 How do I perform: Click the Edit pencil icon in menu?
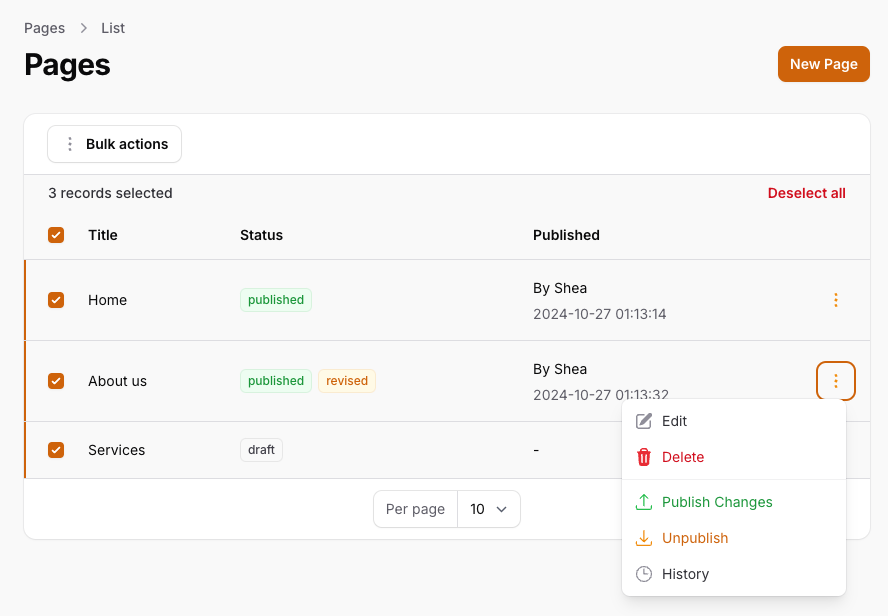click(644, 421)
